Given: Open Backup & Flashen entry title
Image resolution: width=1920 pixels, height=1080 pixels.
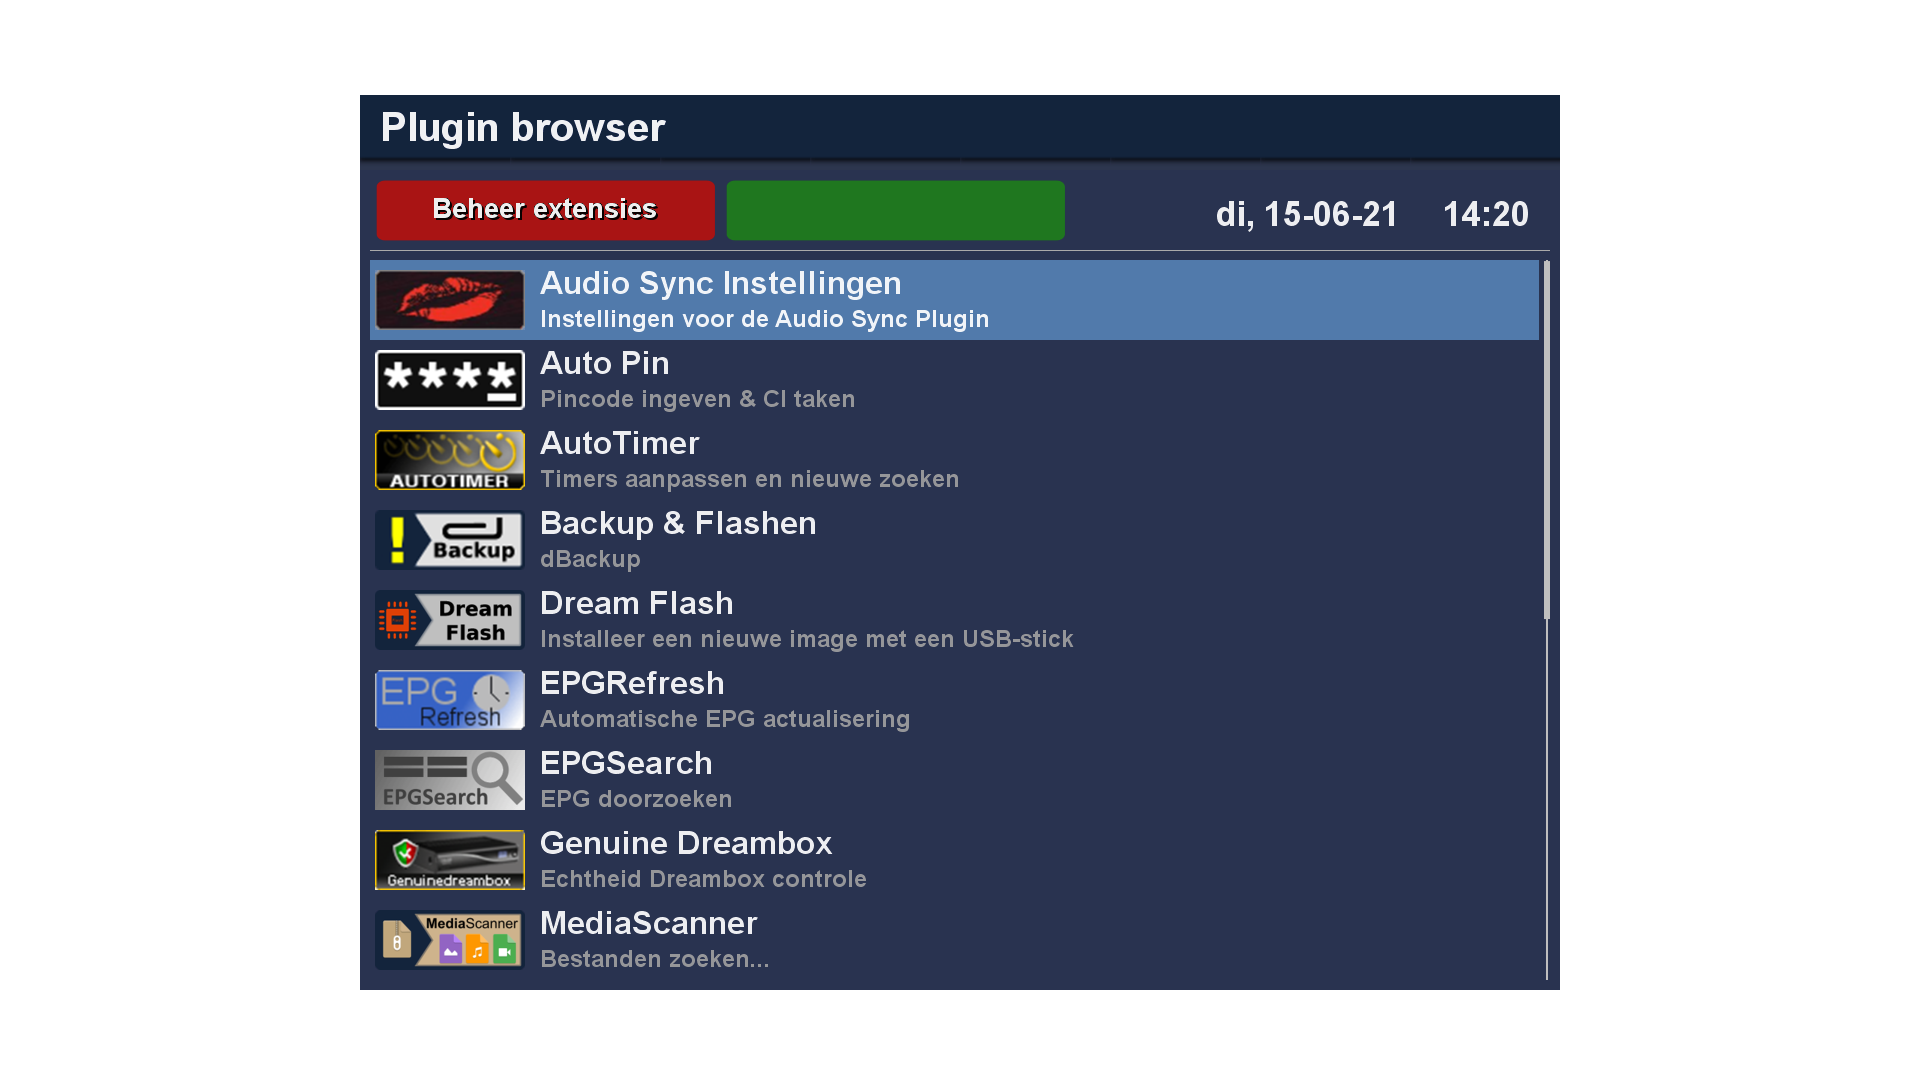Looking at the screenshot, I should point(678,523).
